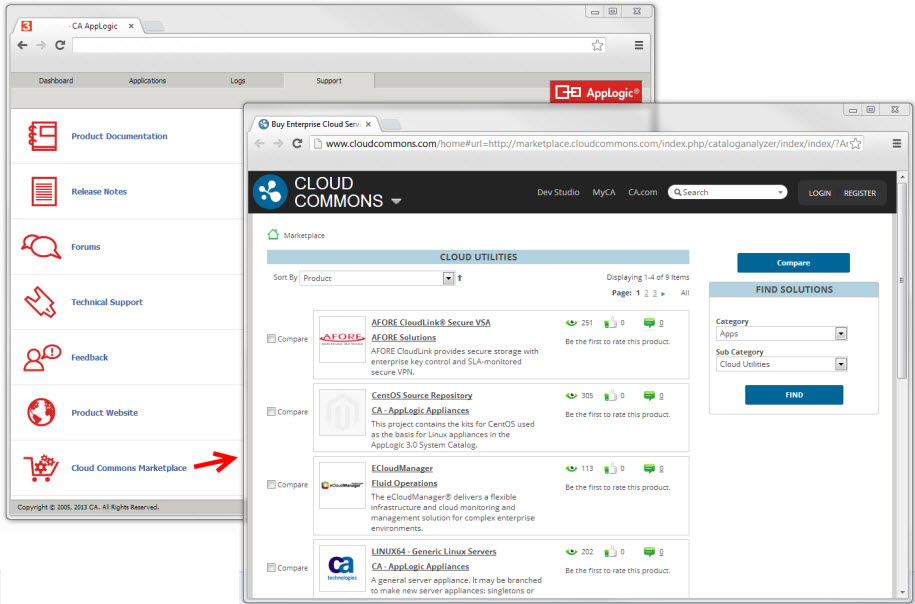Screen dimensions: 915x604
Task: Switch to the Applications tab
Action: (147, 81)
